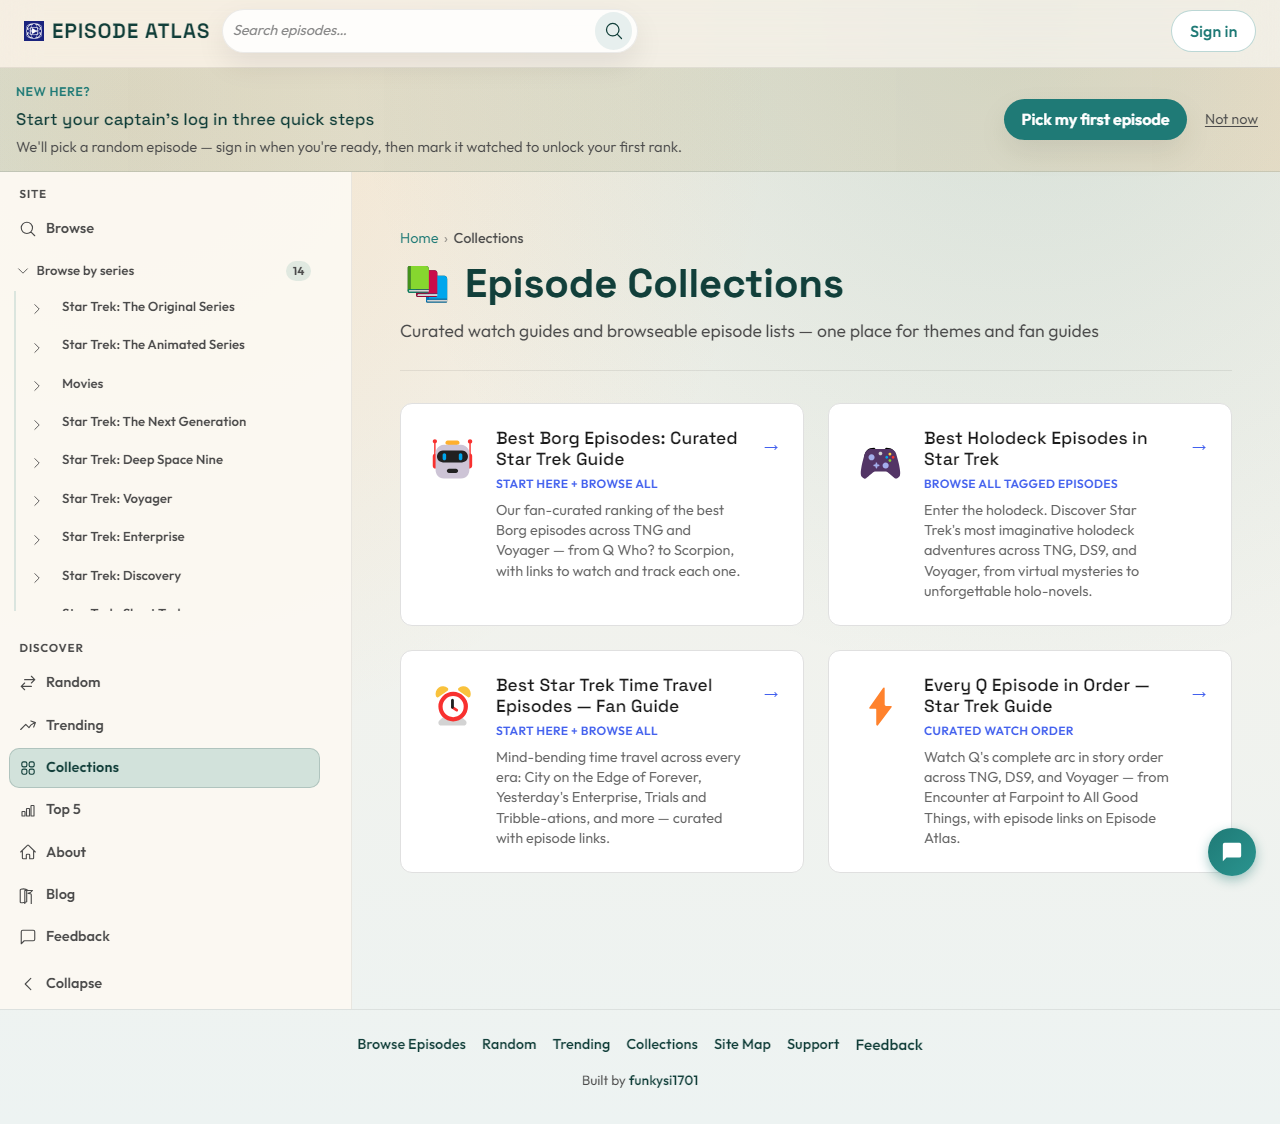The height and width of the screenshot is (1124, 1280).
Task: Click the 14 series count badge
Action: click(x=298, y=271)
